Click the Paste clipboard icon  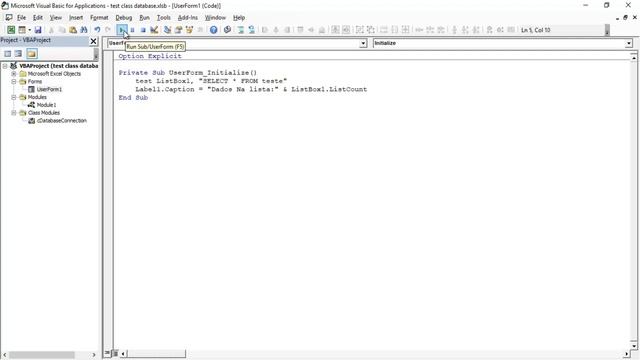pyautogui.click(x=73, y=30)
